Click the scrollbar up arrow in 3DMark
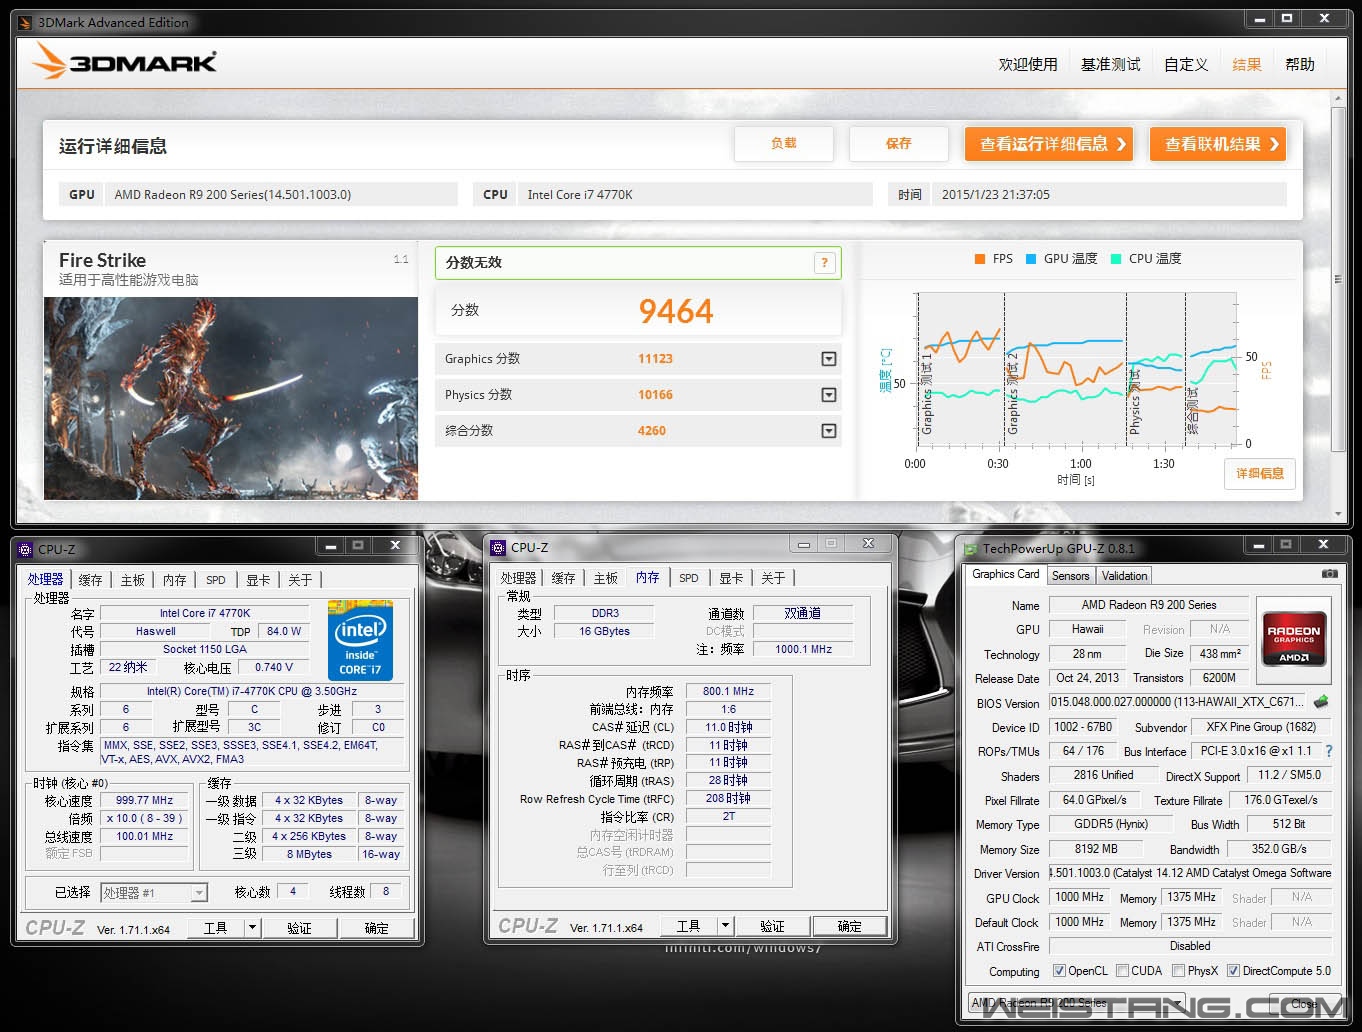This screenshot has width=1362, height=1032. coord(1338,98)
